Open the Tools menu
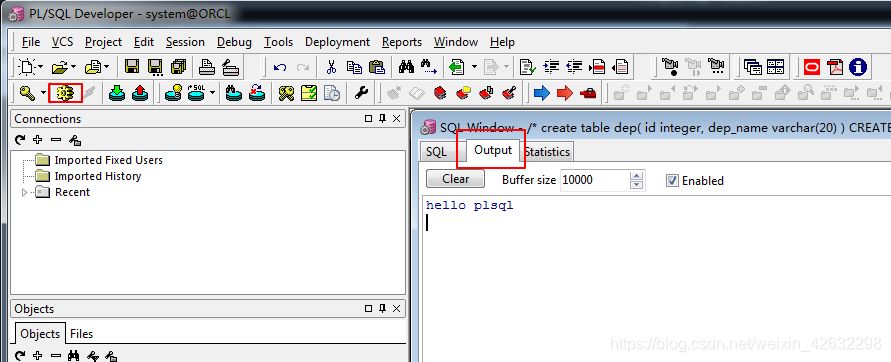 point(278,42)
